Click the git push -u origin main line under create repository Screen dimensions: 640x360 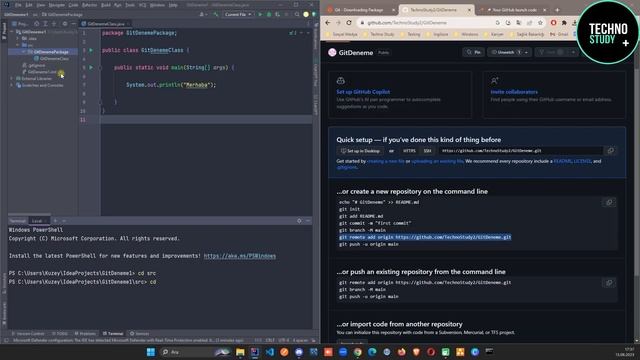pos(369,244)
